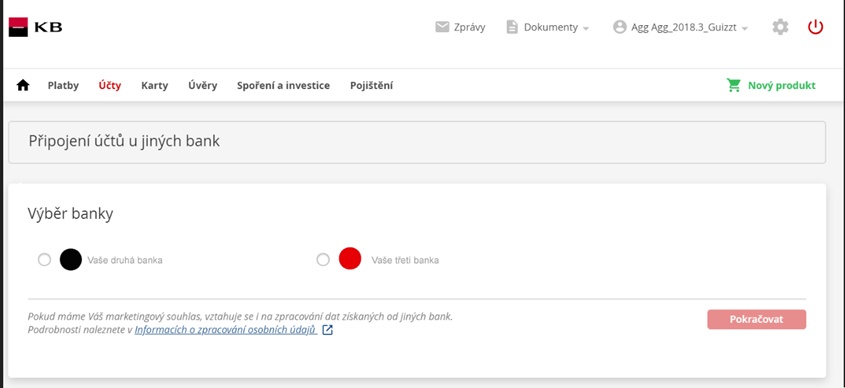Open the Účty menu

pyautogui.click(x=110, y=85)
